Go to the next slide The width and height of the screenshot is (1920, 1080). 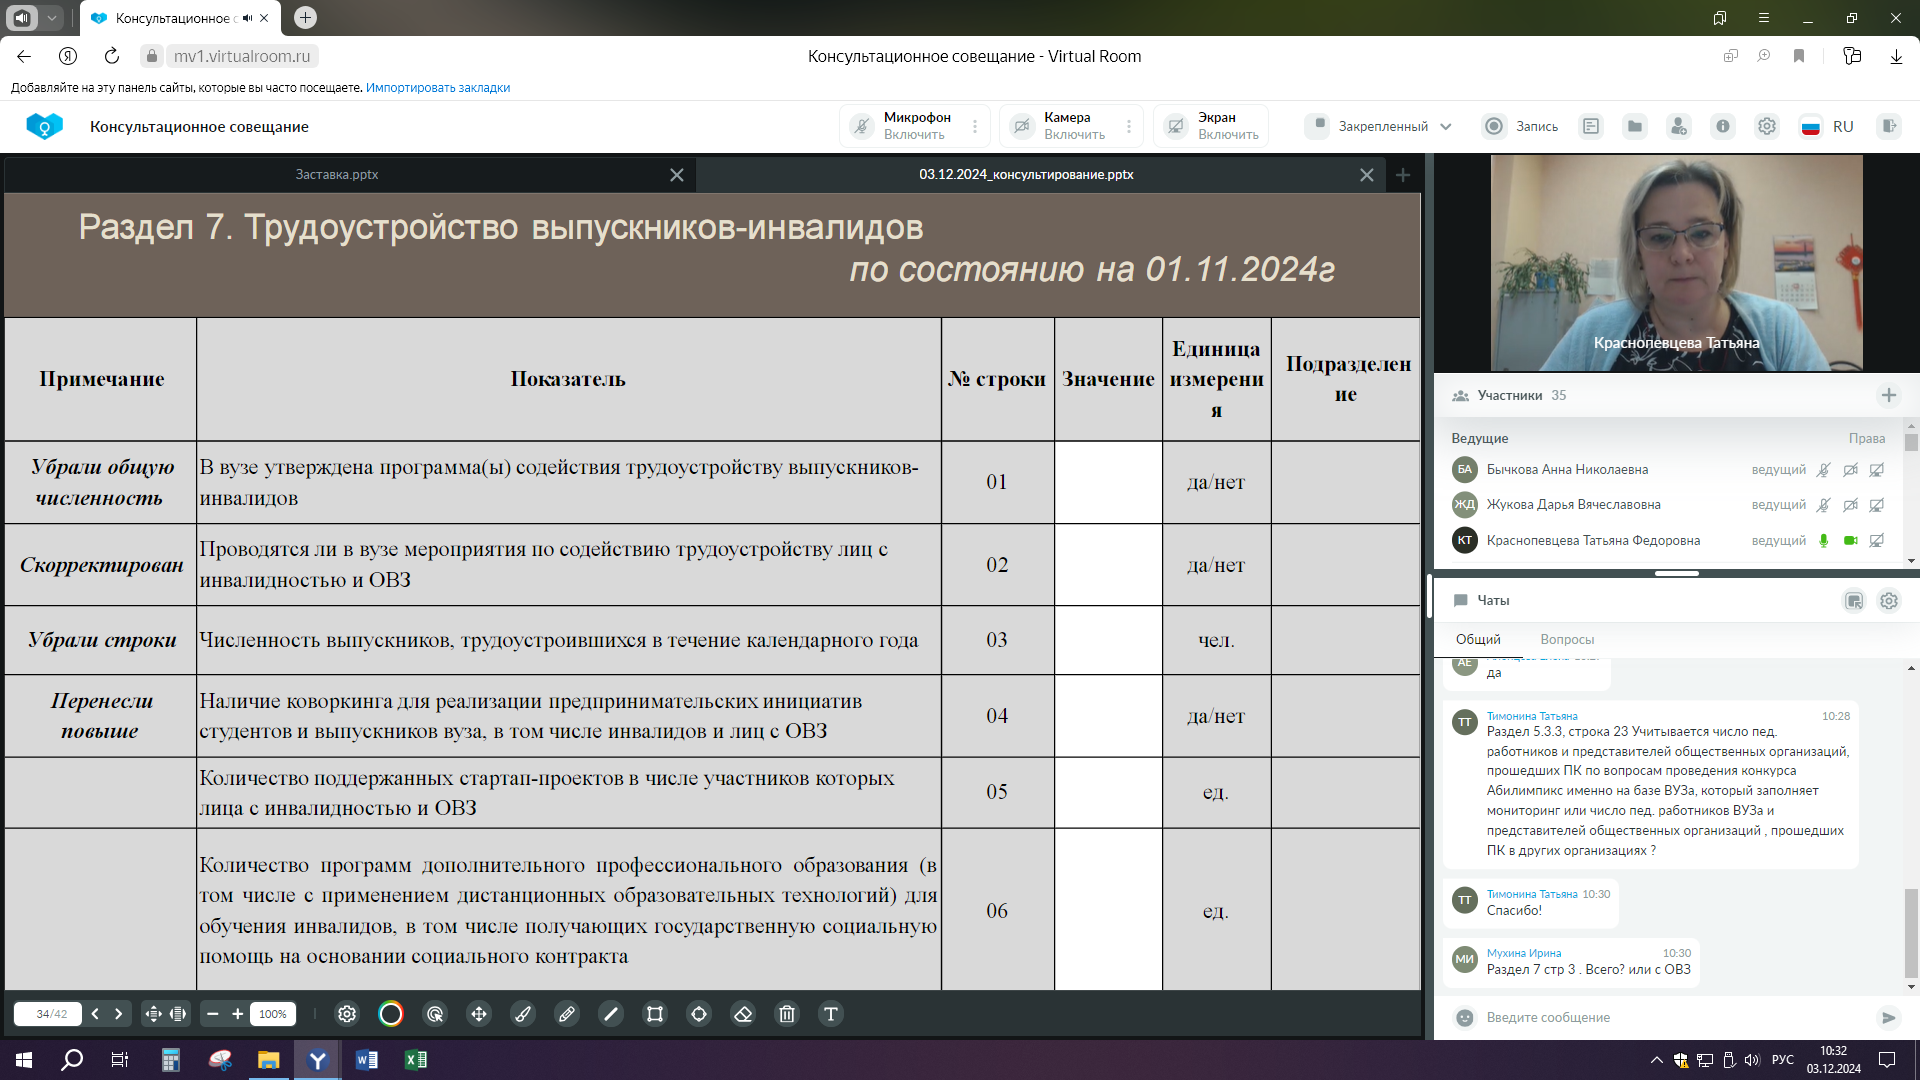(118, 1014)
